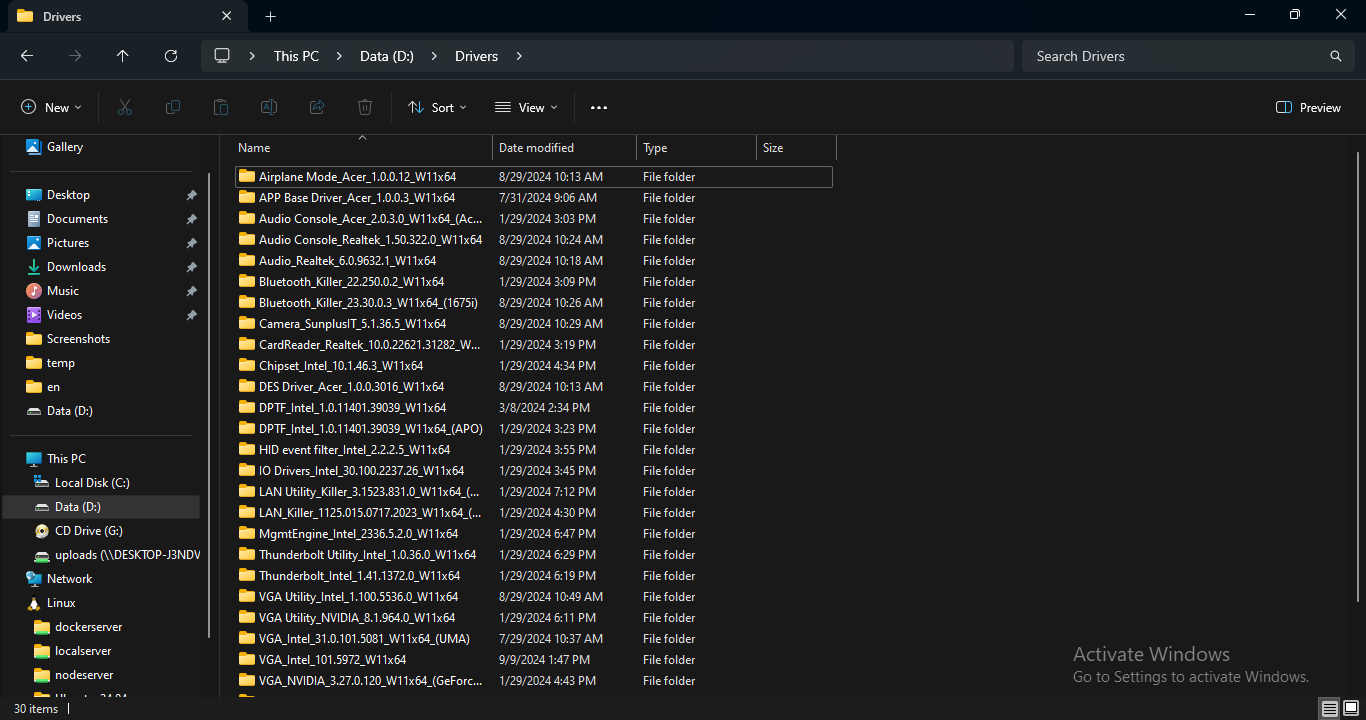Expand chevron after This PC breadcrumb

point(340,56)
